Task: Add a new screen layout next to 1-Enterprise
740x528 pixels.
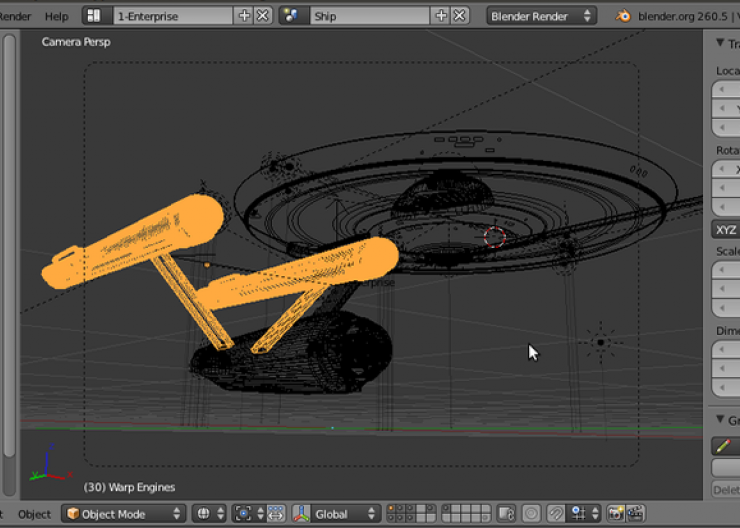Action: (244, 16)
